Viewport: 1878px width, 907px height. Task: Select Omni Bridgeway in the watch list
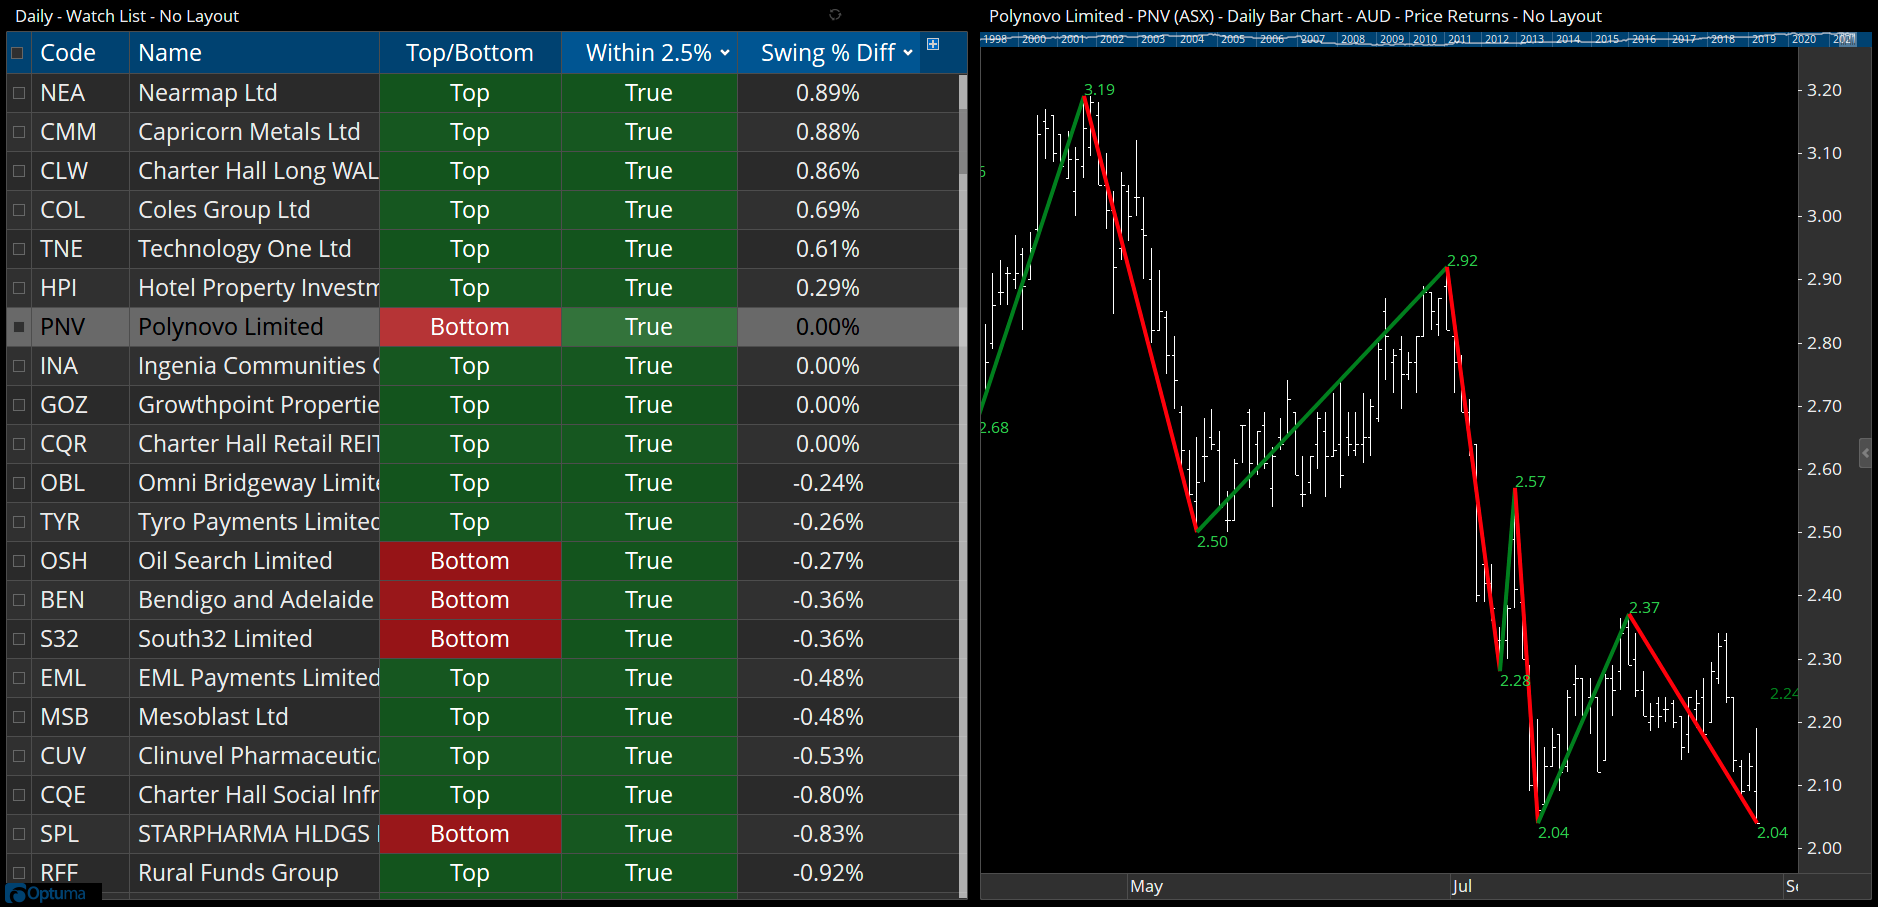pos(254,483)
